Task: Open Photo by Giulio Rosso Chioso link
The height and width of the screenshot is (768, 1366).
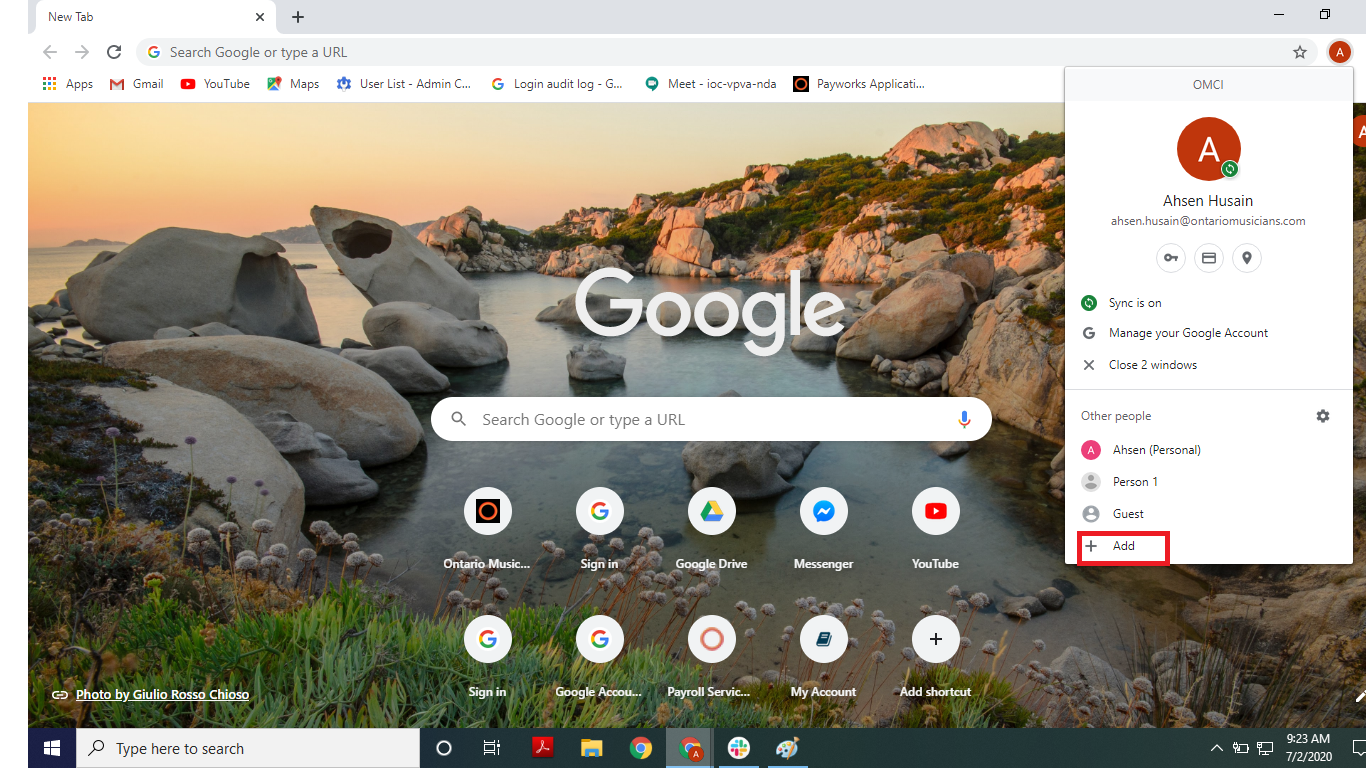Action: point(162,694)
